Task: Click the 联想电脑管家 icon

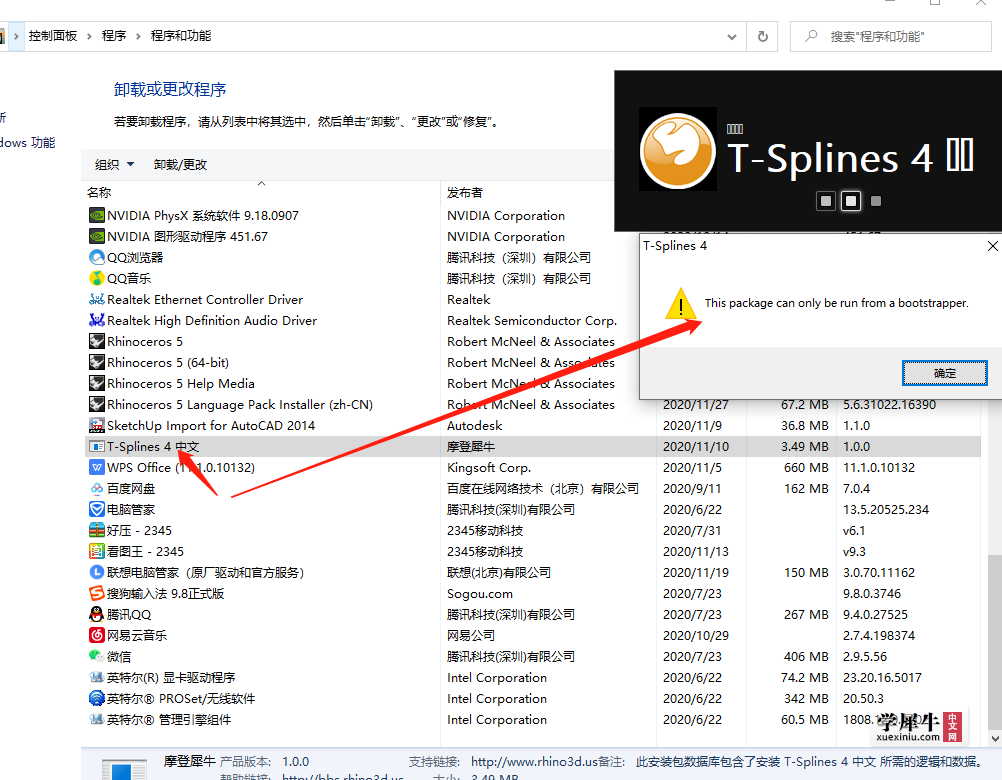Action: pos(96,572)
